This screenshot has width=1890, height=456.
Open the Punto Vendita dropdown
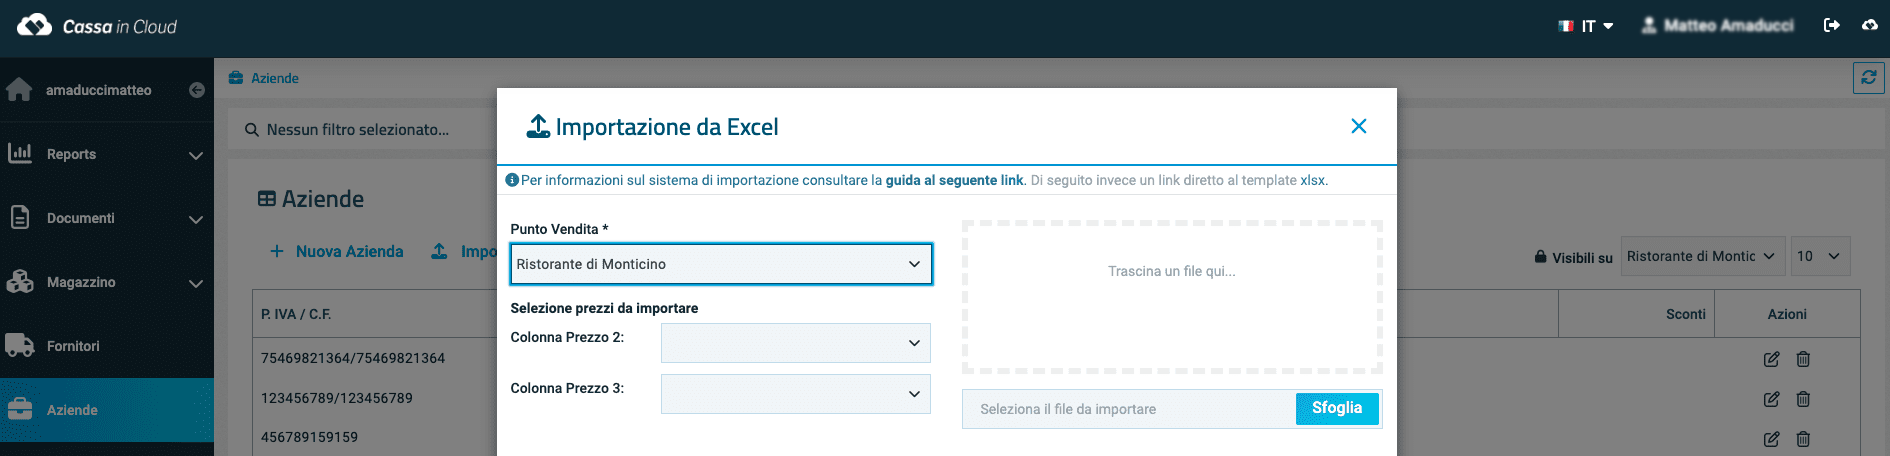tap(721, 264)
